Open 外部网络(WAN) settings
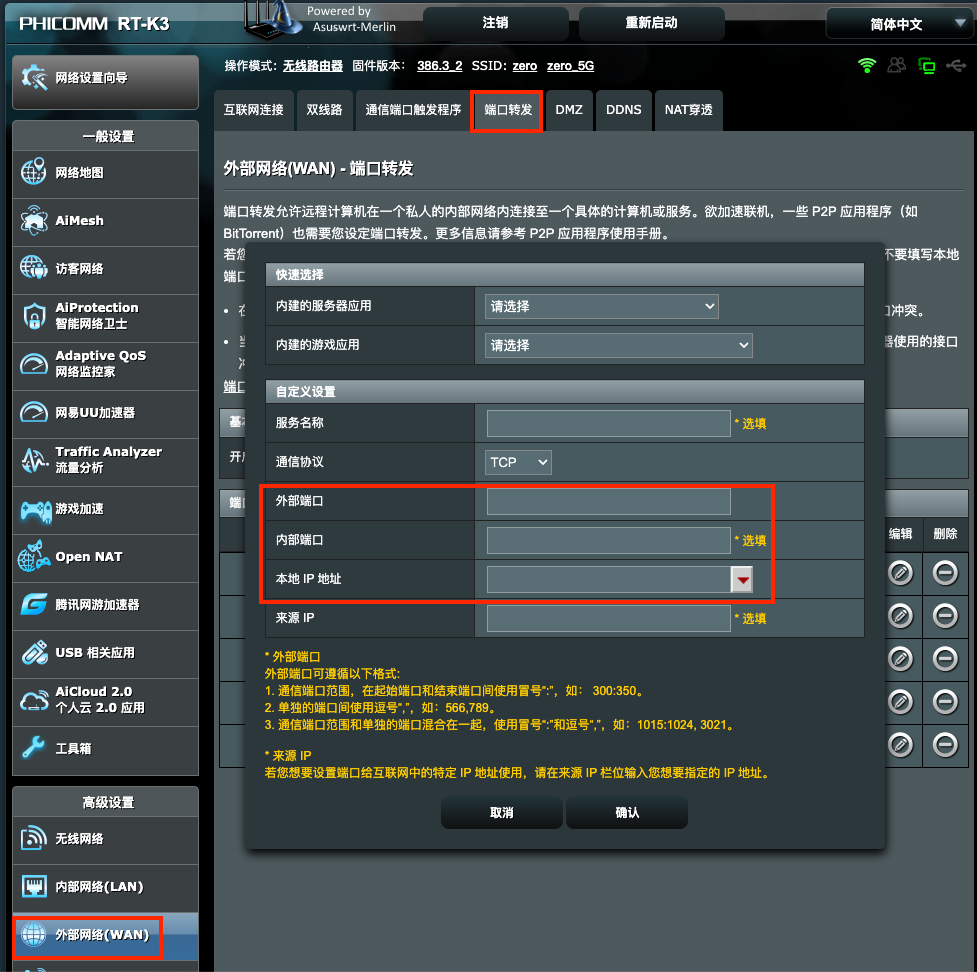Image resolution: width=977 pixels, height=972 pixels. click(105, 936)
